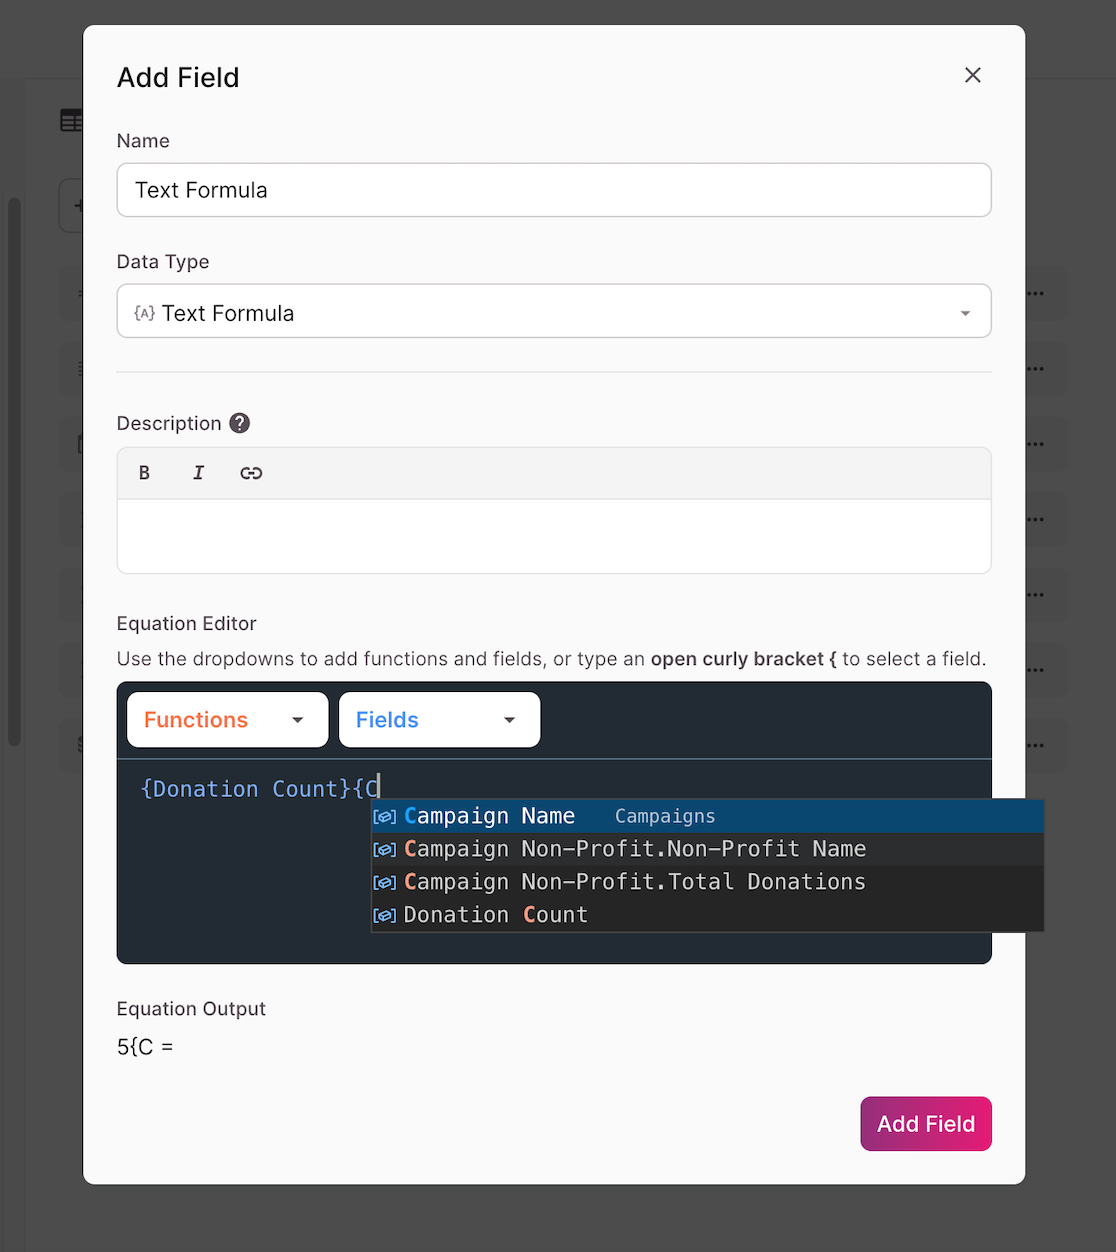Click the field icon beside Donation Count suggestion
The width and height of the screenshot is (1116, 1252).
tap(384, 914)
